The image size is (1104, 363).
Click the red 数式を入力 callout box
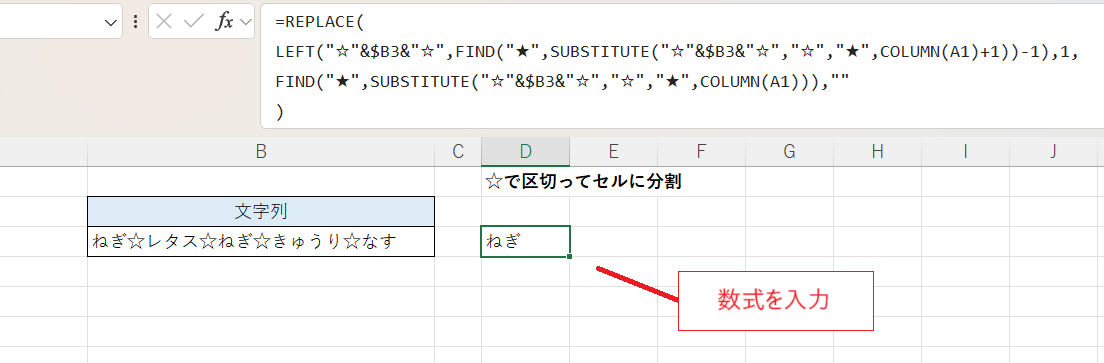[x=775, y=300]
